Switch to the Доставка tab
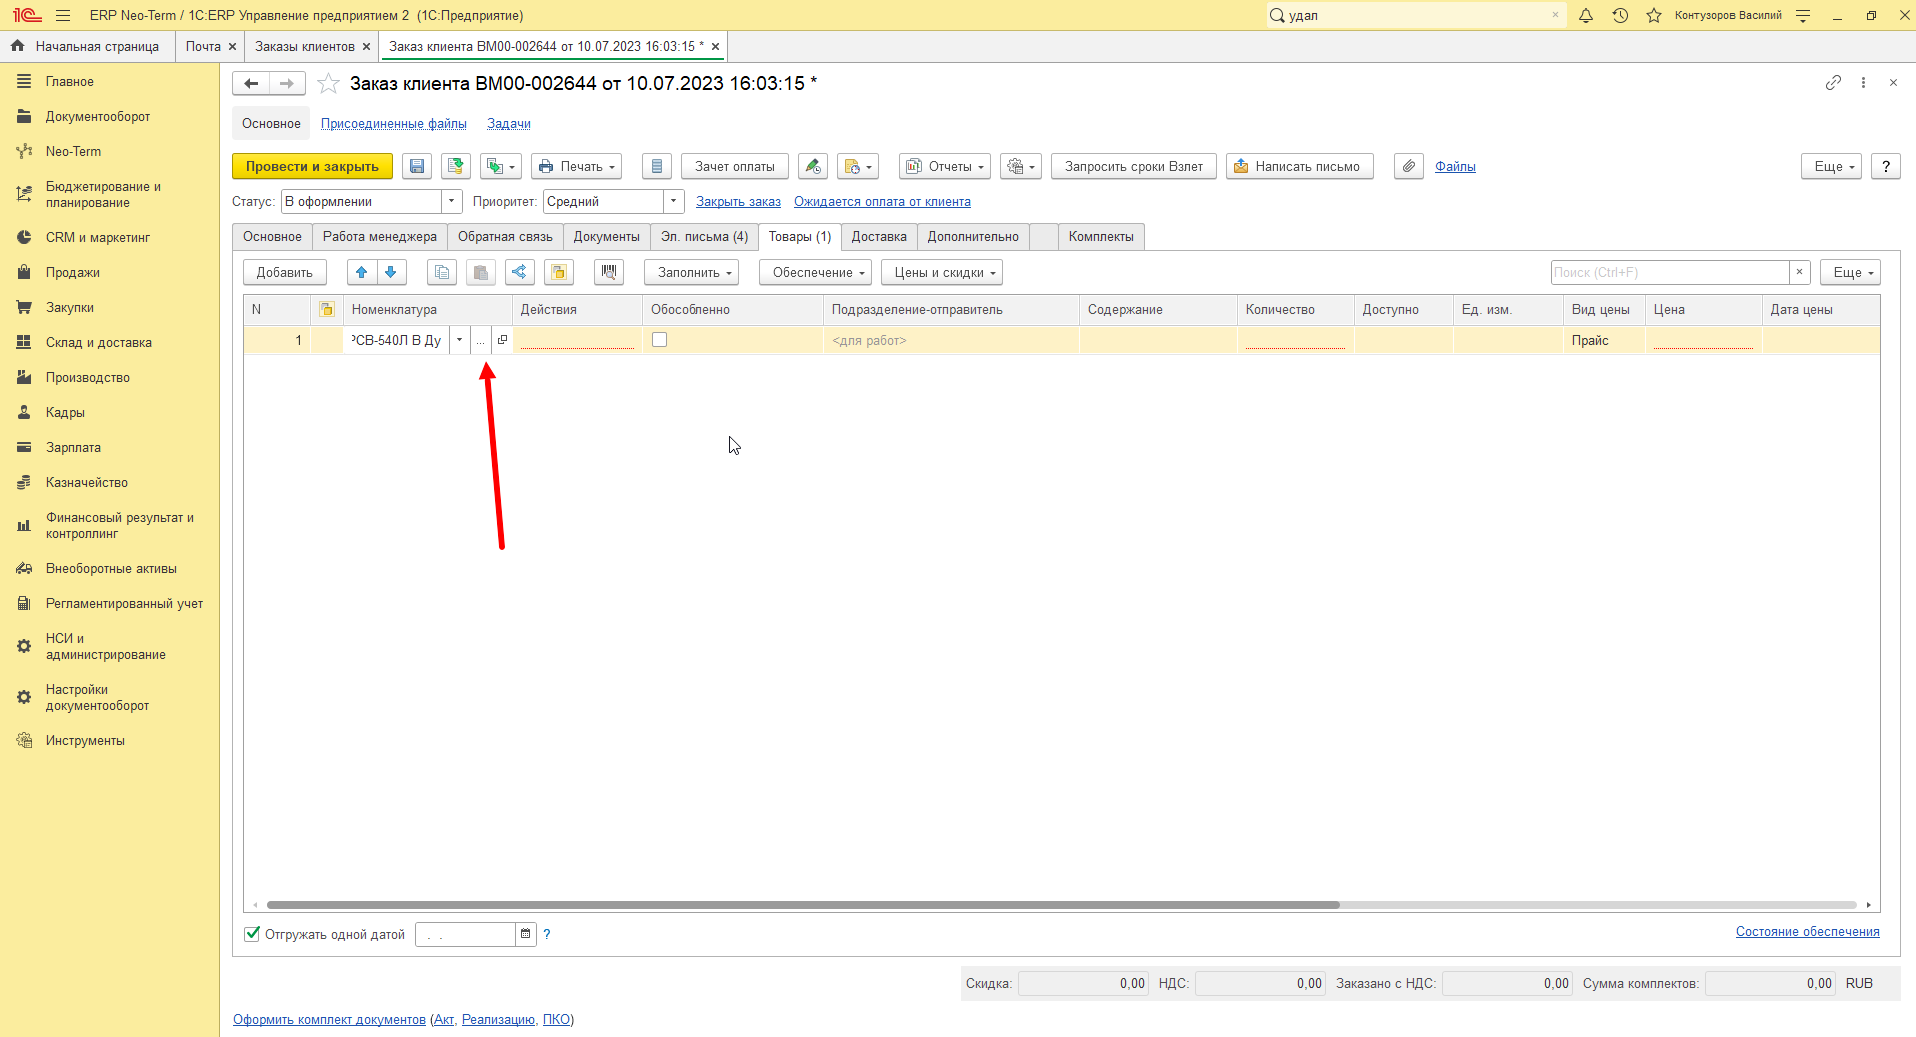Screen dimensions: 1916x1037 (x=879, y=237)
